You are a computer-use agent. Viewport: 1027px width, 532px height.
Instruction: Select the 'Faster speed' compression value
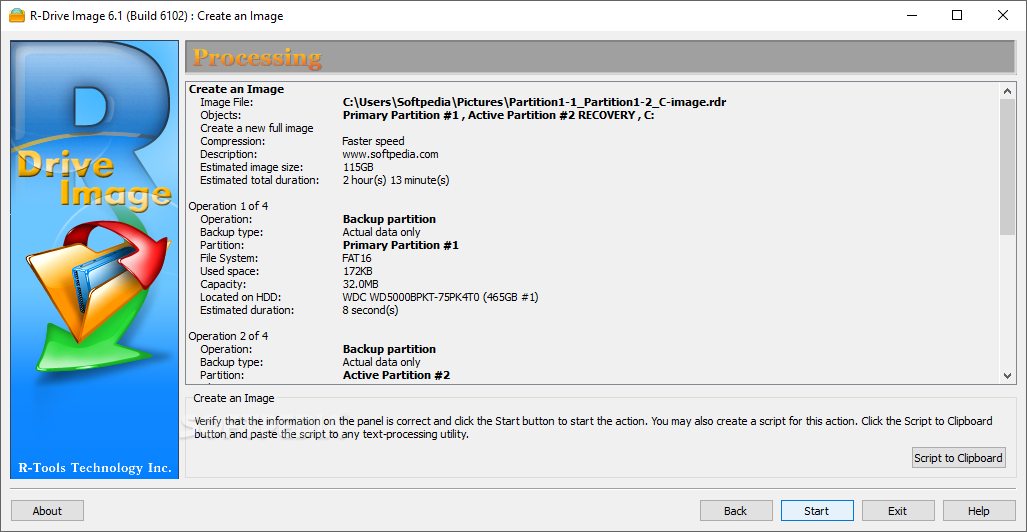373,141
